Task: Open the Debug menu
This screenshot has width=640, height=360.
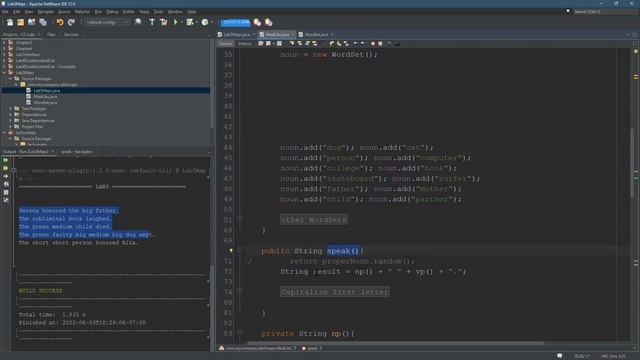Action: (x=112, y=12)
